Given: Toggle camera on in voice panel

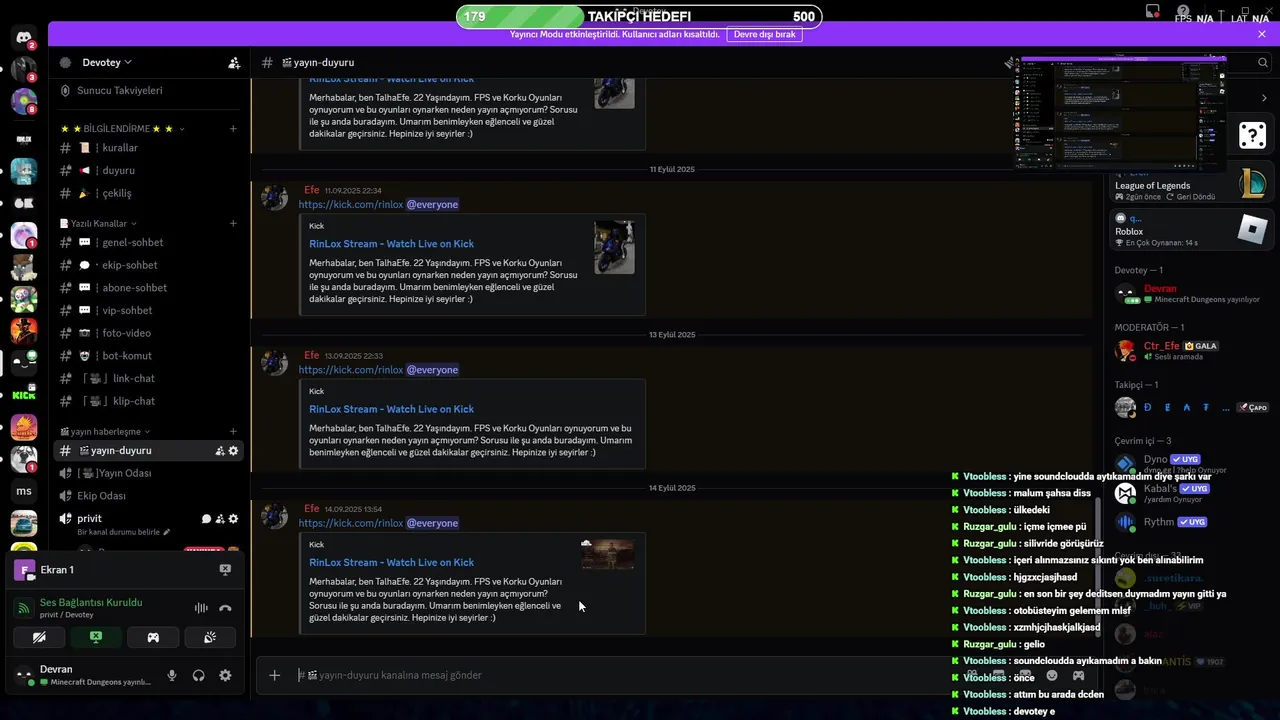Looking at the screenshot, I should coord(39,637).
